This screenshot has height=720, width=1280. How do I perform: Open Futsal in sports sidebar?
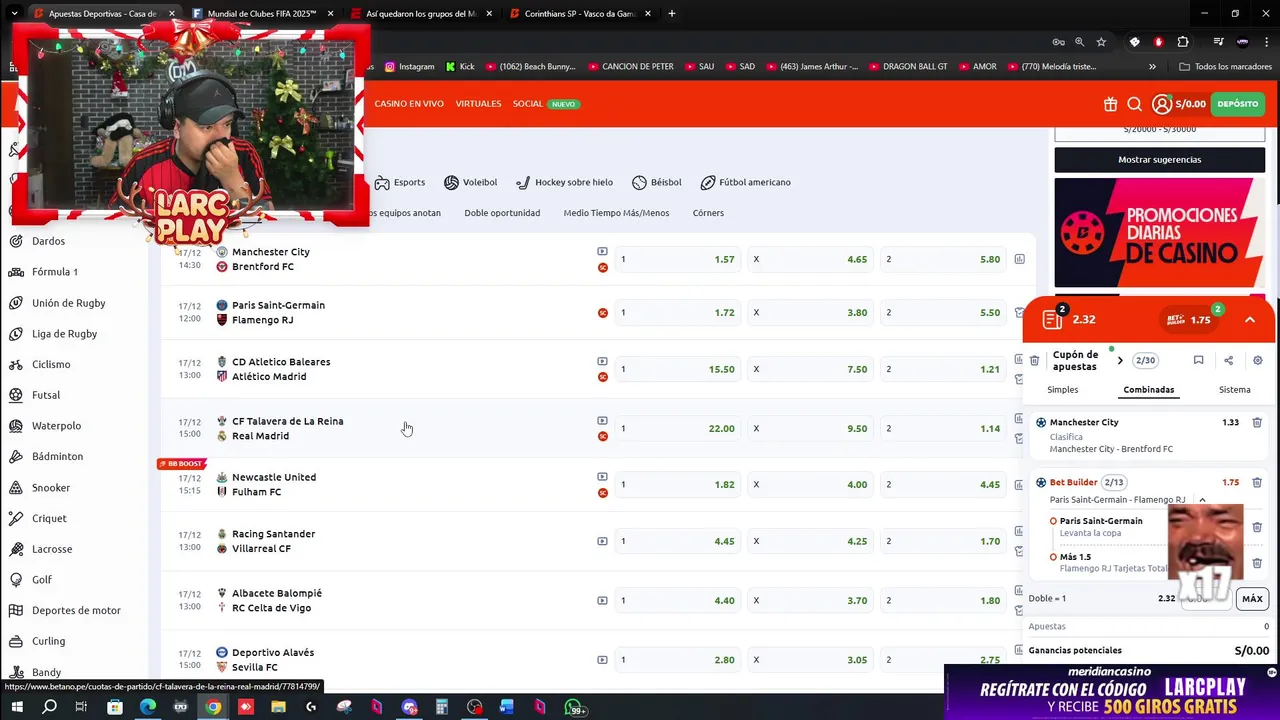(x=46, y=395)
